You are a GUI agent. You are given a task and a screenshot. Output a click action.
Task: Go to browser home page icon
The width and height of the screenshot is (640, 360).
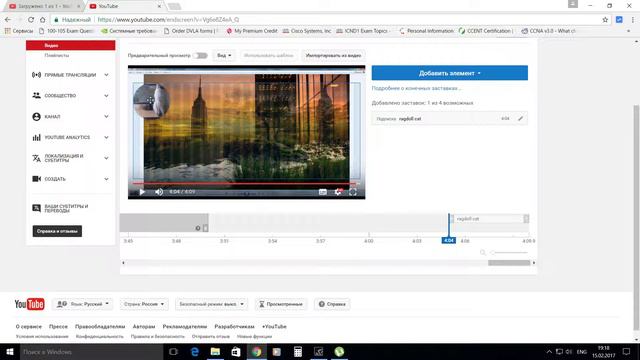42,20
